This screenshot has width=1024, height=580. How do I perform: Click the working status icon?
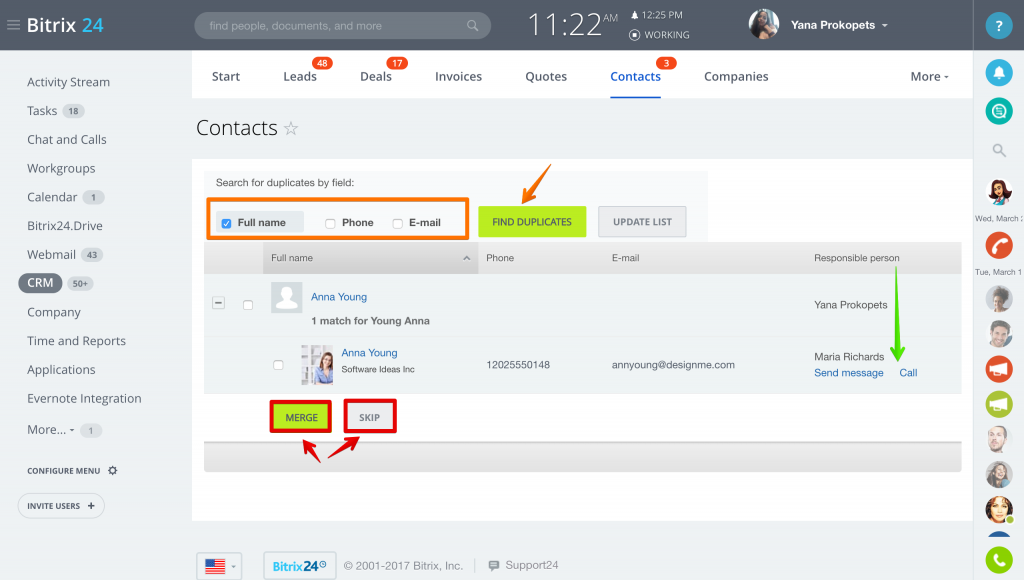click(x=634, y=35)
